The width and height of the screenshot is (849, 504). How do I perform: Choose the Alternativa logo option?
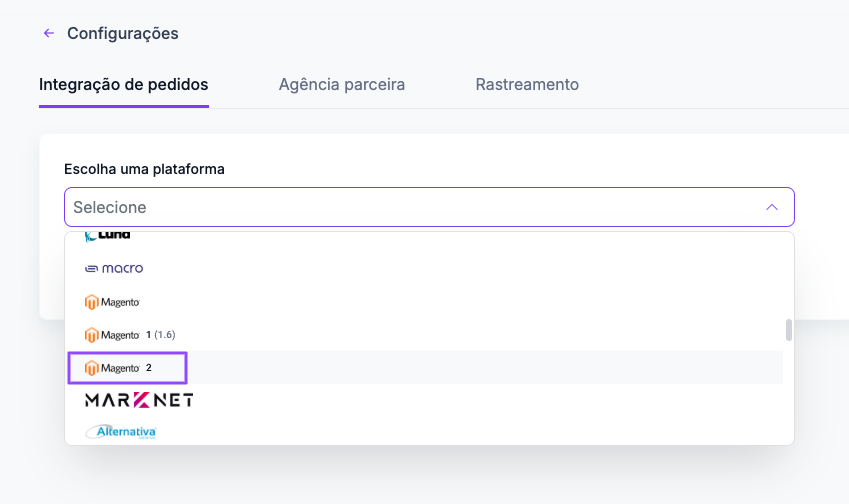(121, 432)
